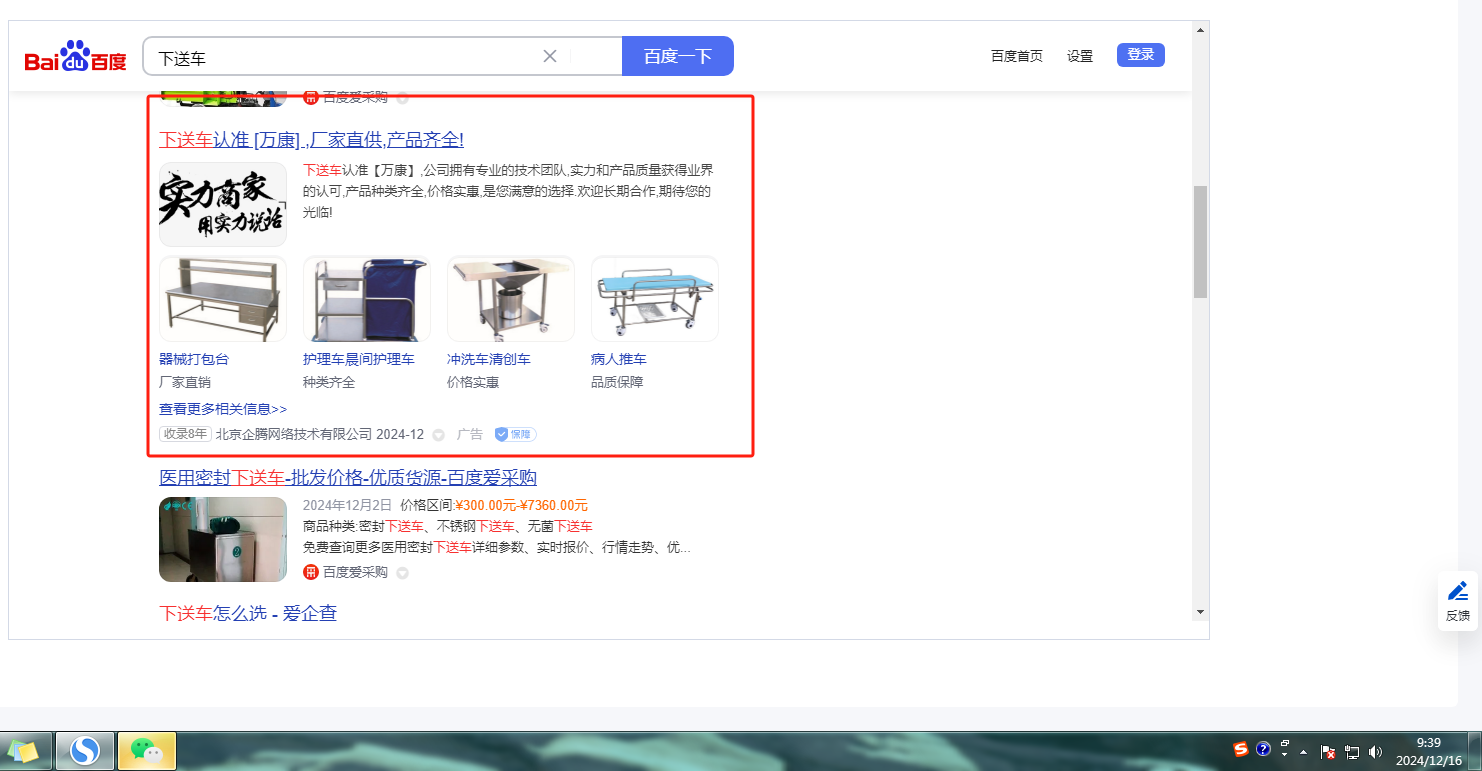The height and width of the screenshot is (771, 1482).
Task: Click the Baidu paw logo
Action: (x=76, y=56)
